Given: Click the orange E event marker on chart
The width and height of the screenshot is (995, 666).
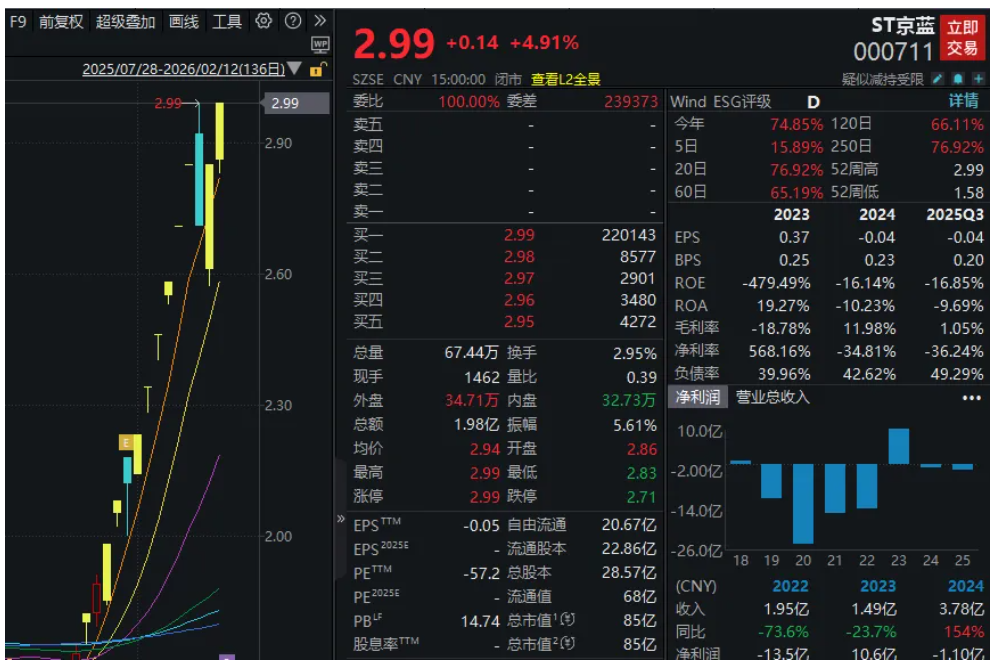Looking at the screenshot, I should pyautogui.click(x=127, y=442).
